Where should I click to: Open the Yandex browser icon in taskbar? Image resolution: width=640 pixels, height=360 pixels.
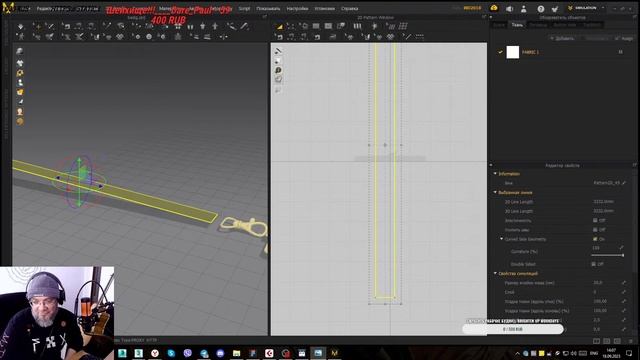(155, 353)
